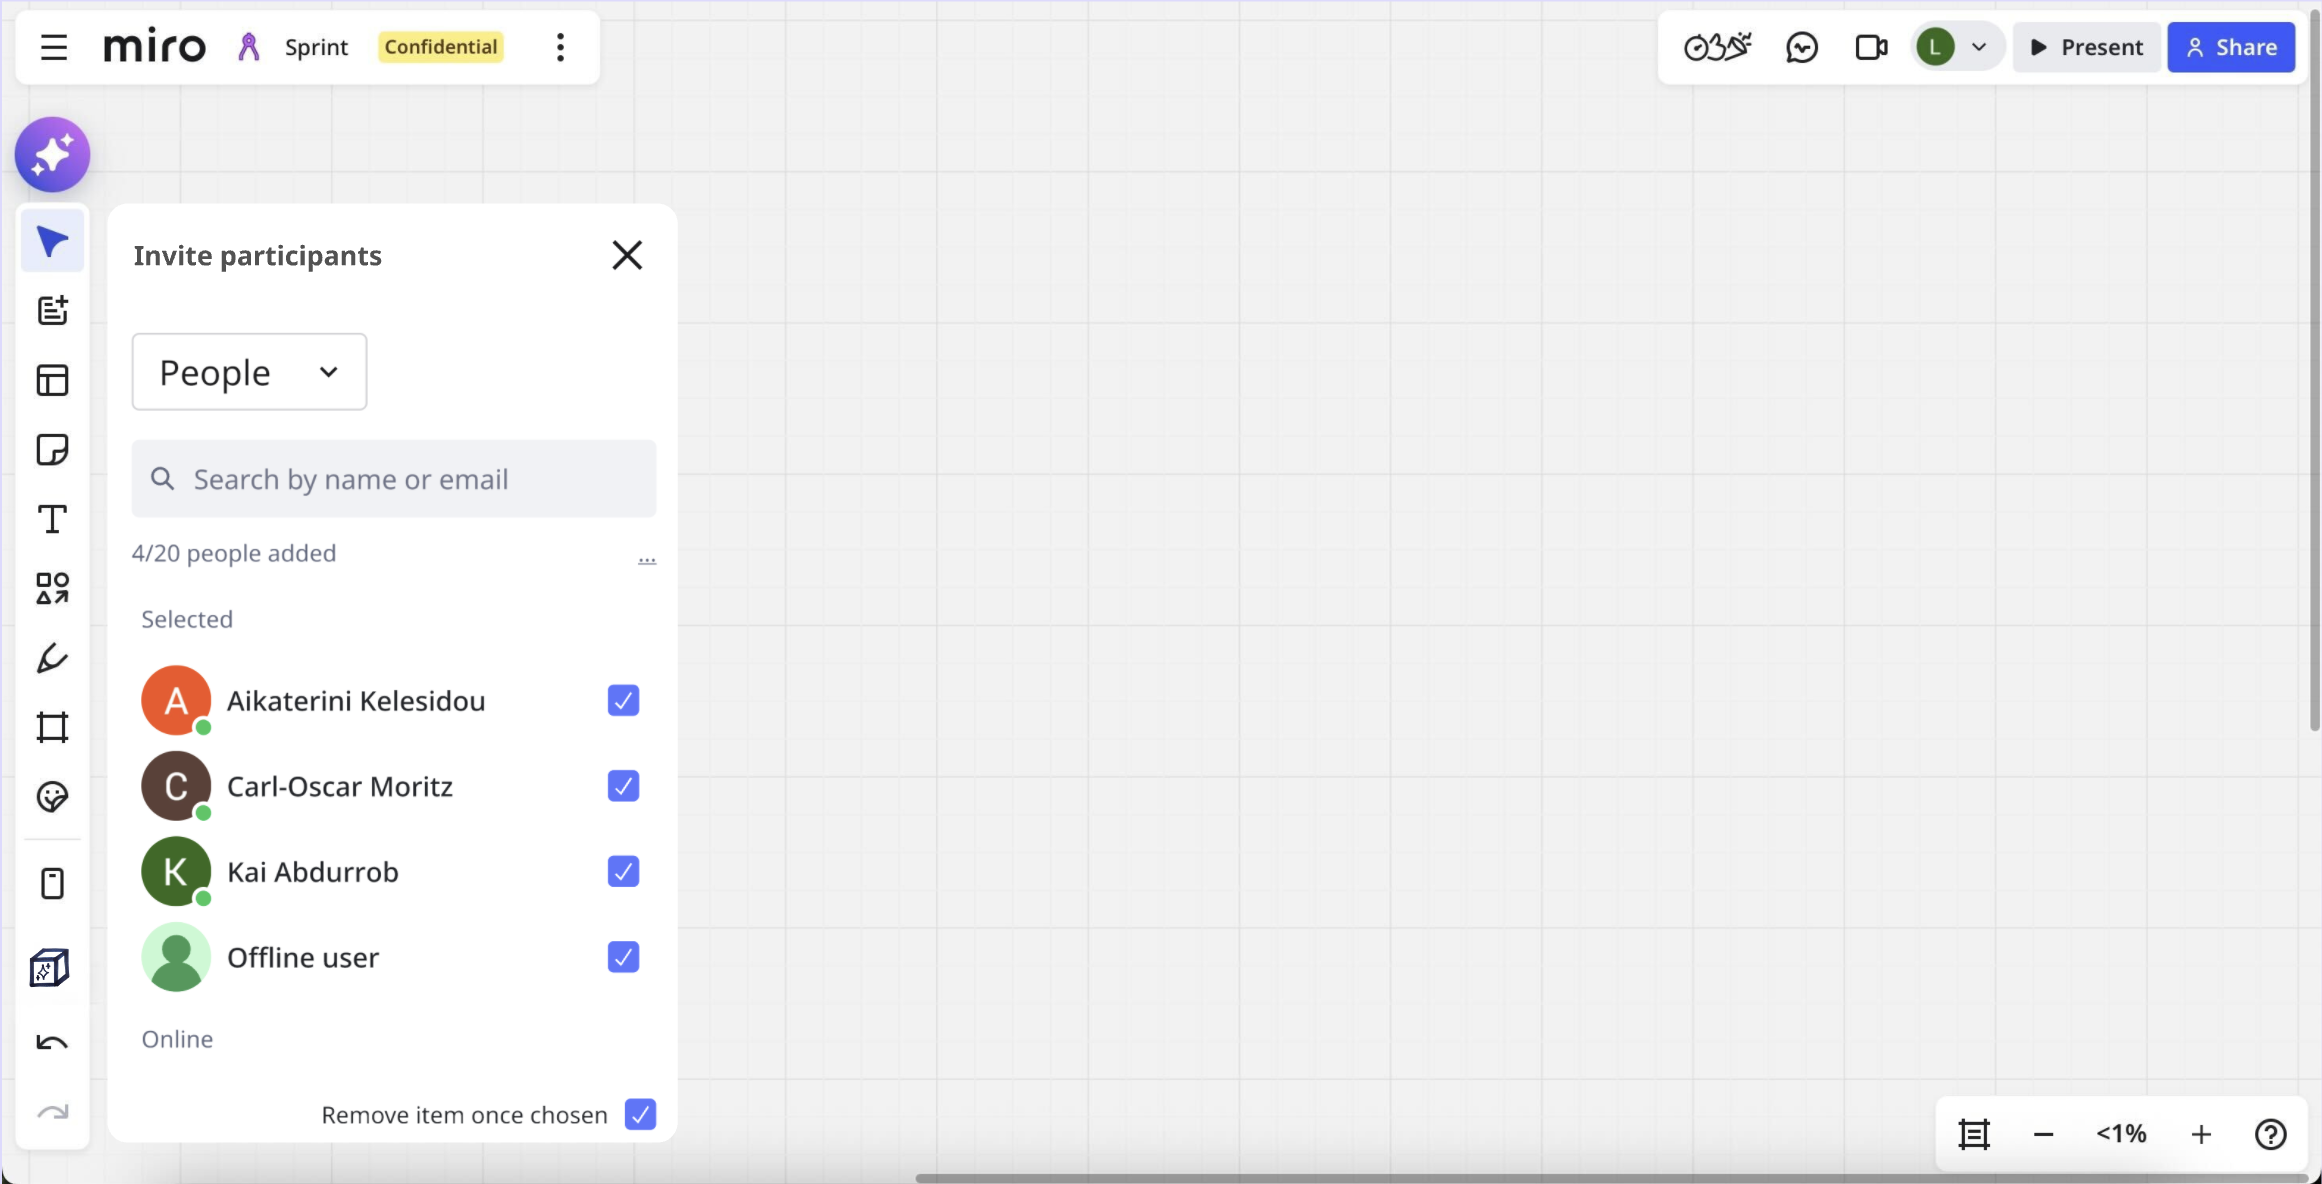Pick the Frame tool in sidebar
This screenshot has height=1184, width=2322.
(53, 727)
